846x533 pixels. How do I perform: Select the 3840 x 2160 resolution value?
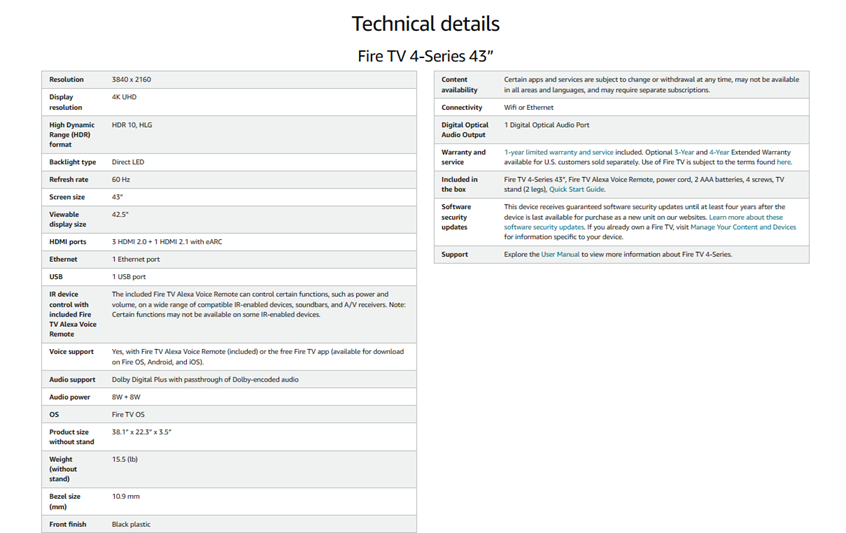pos(131,79)
